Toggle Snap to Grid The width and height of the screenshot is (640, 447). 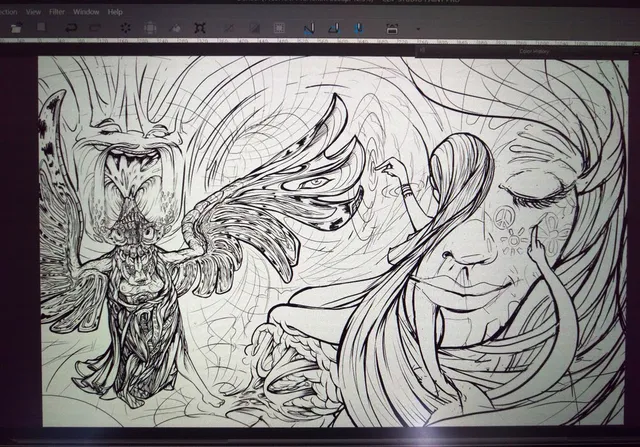coord(359,28)
